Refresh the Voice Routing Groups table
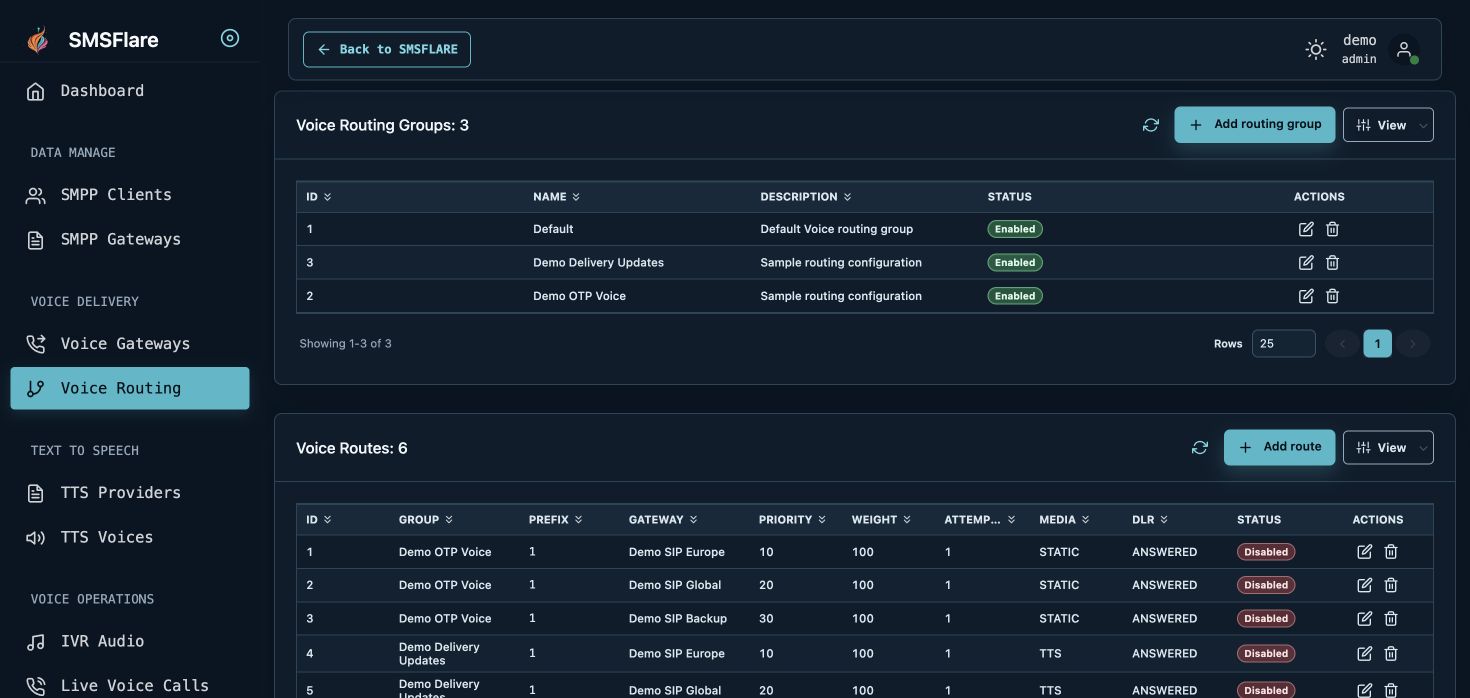Screen dimensions: 1470x698 pos(1151,125)
